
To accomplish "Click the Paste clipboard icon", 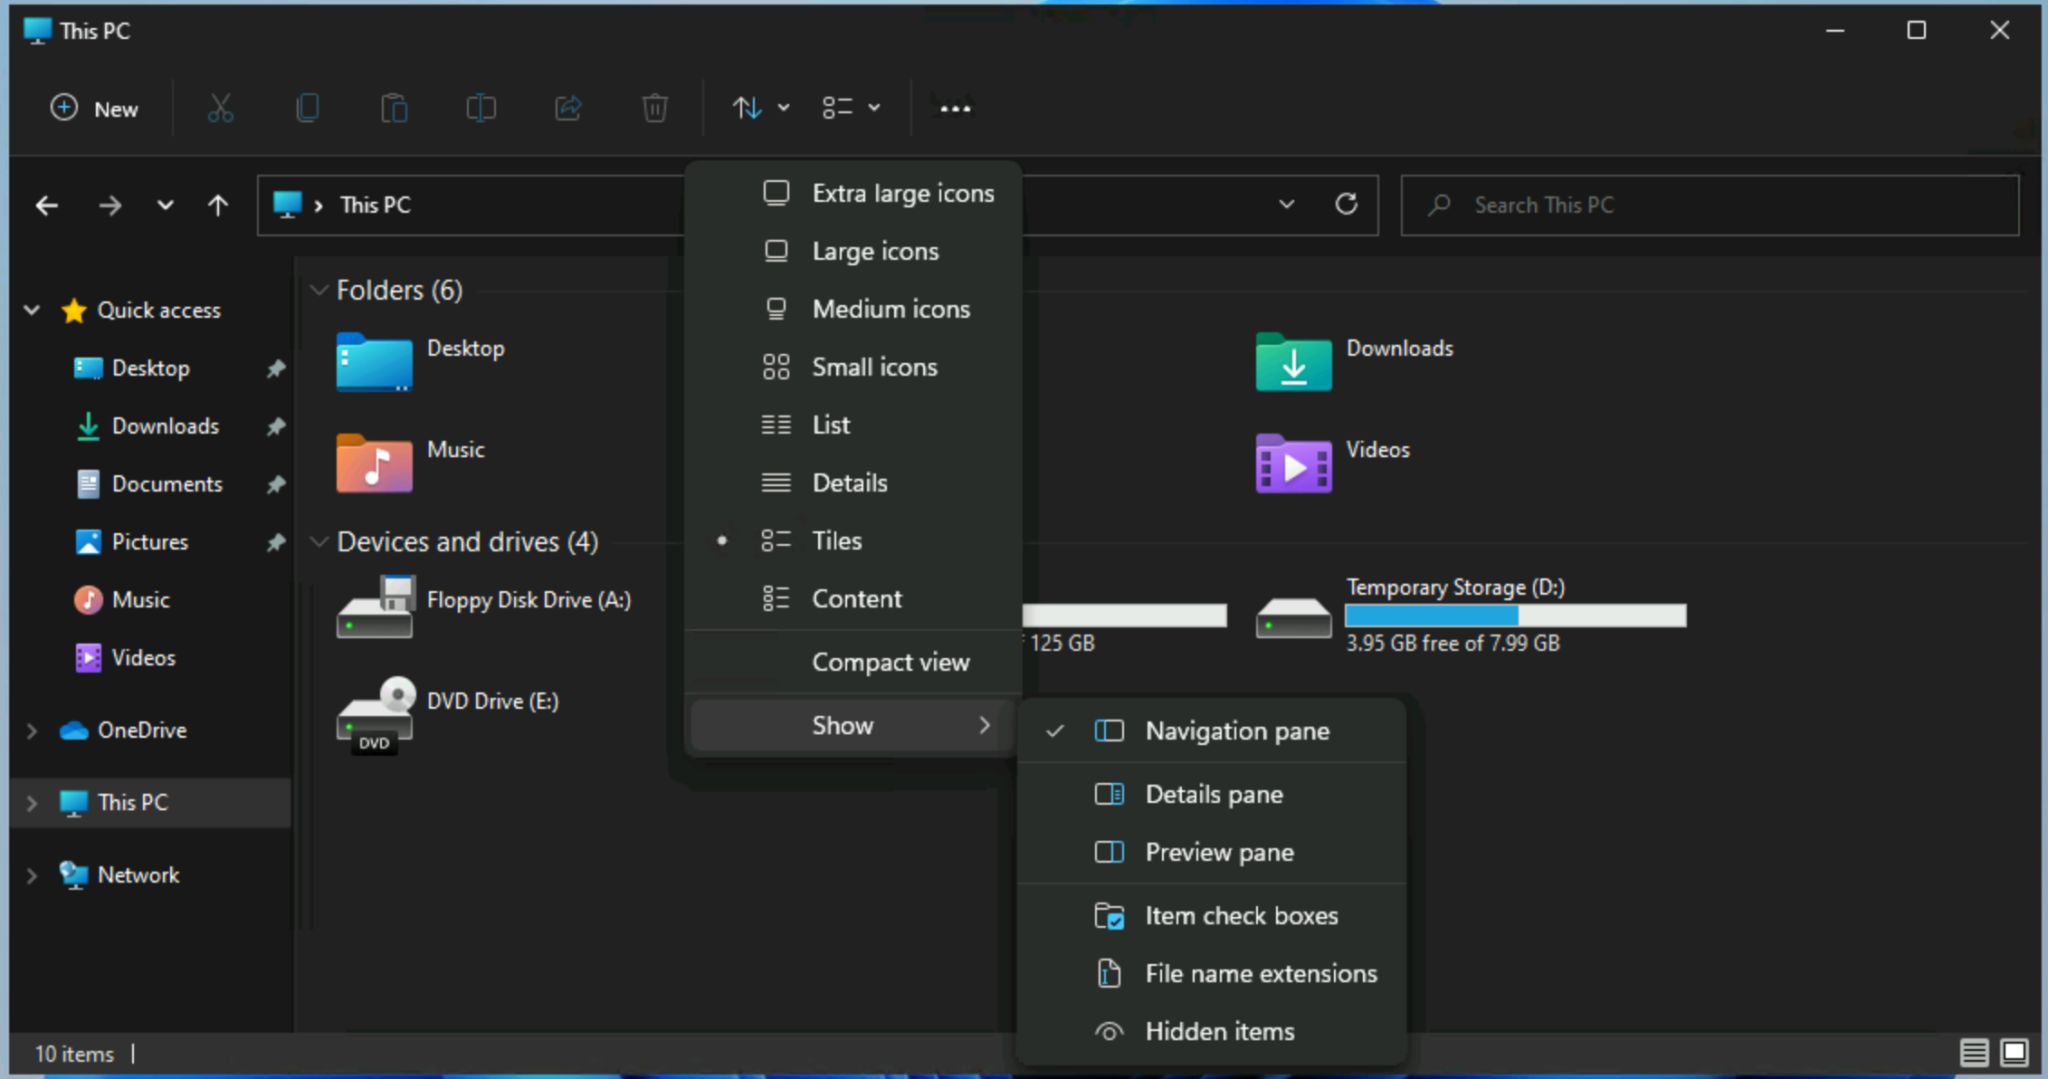I will [x=394, y=108].
